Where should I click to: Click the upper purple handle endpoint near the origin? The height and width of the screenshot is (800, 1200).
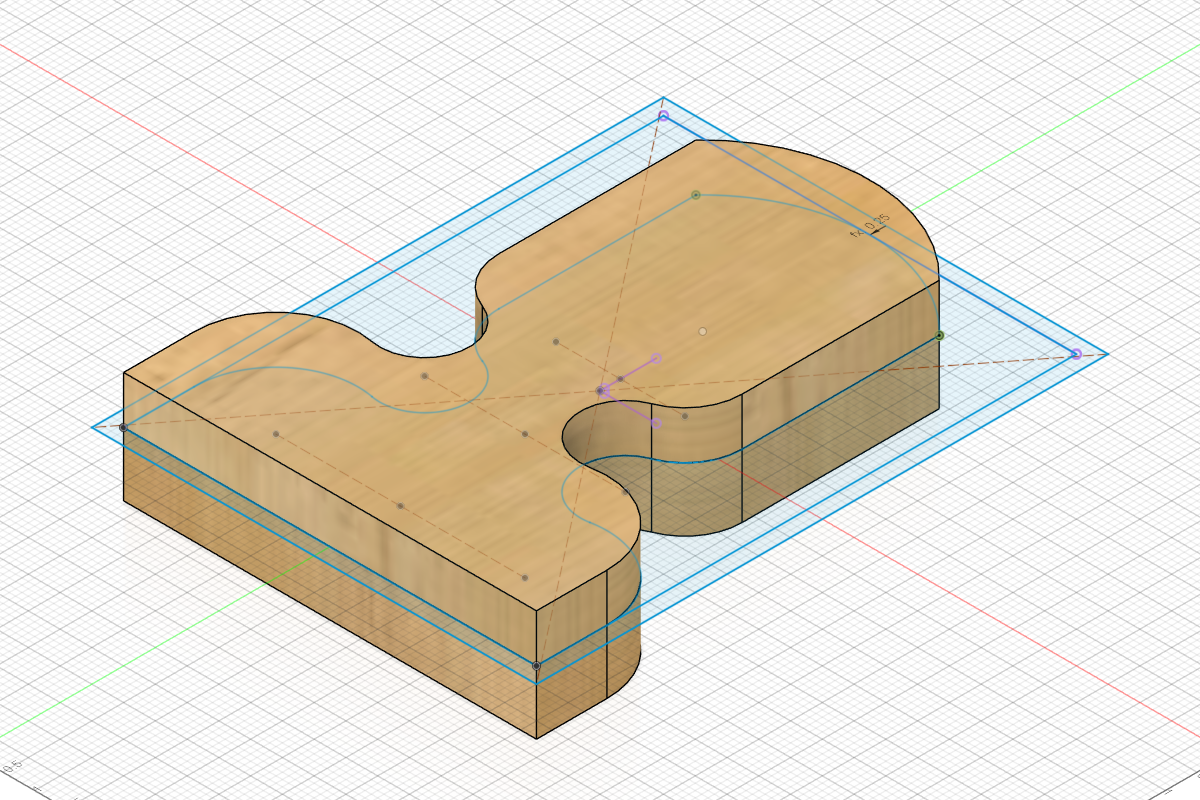click(657, 358)
